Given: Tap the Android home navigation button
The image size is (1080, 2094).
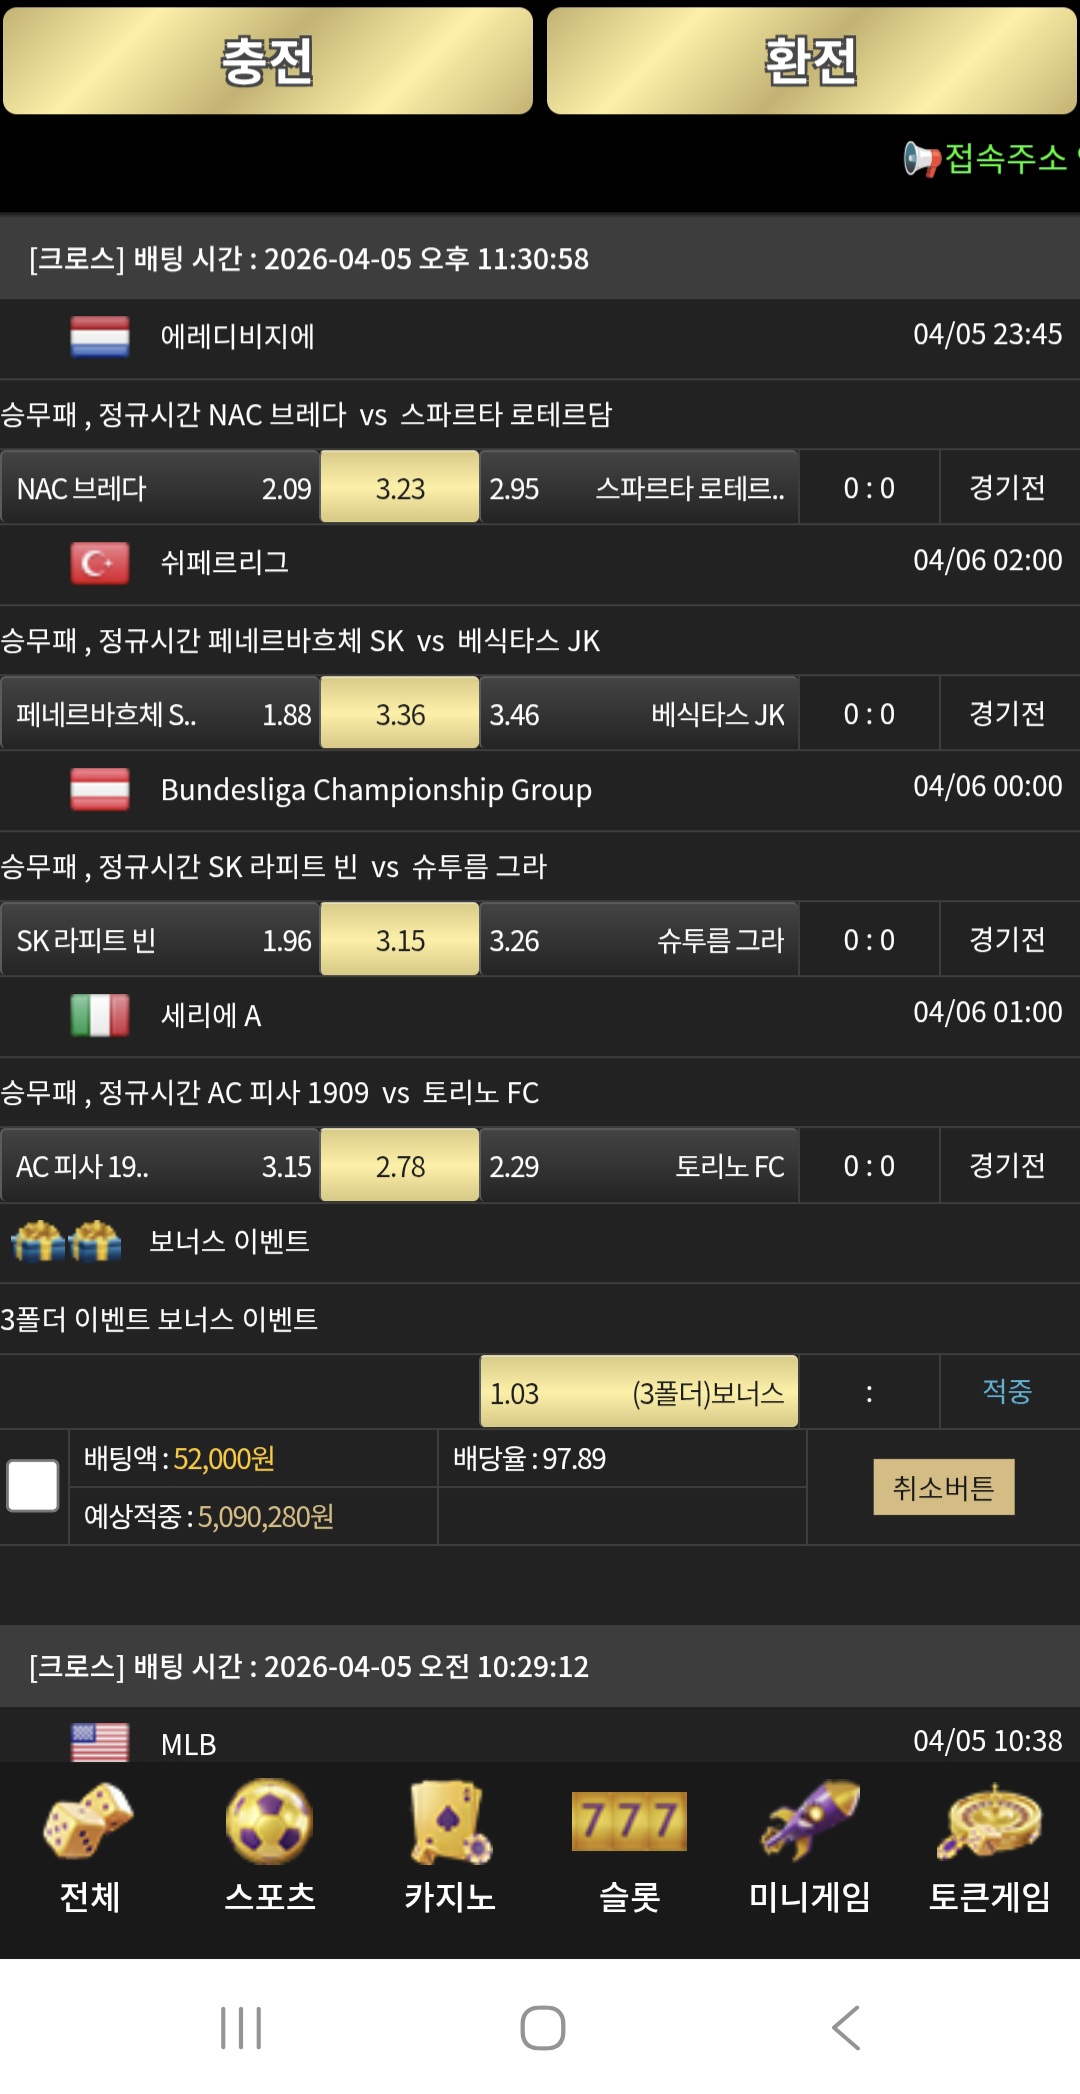Looking at the screenshot, I should (542, 2028).
